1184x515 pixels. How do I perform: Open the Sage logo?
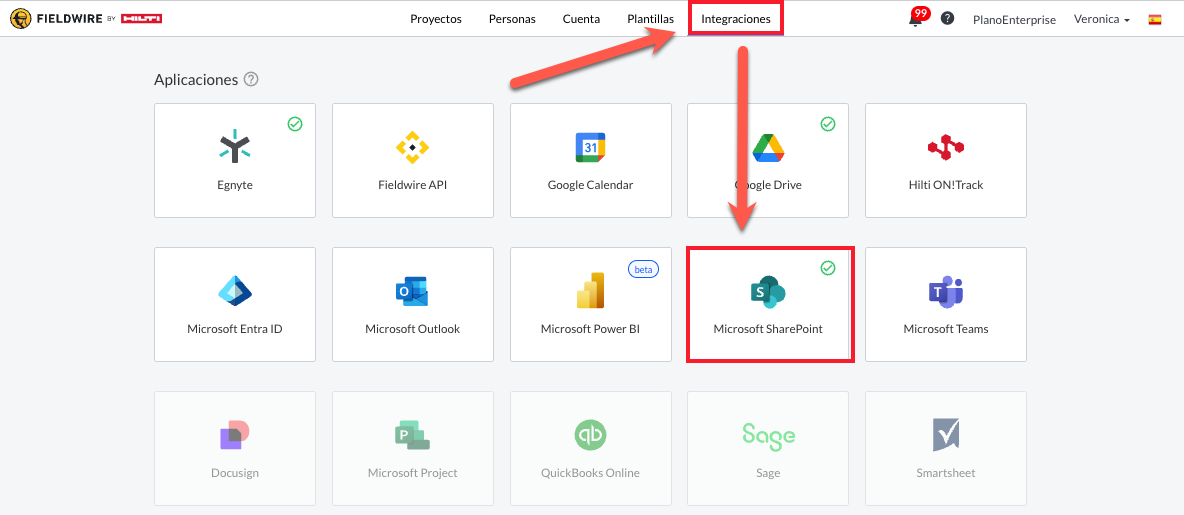tap(768, 434)
